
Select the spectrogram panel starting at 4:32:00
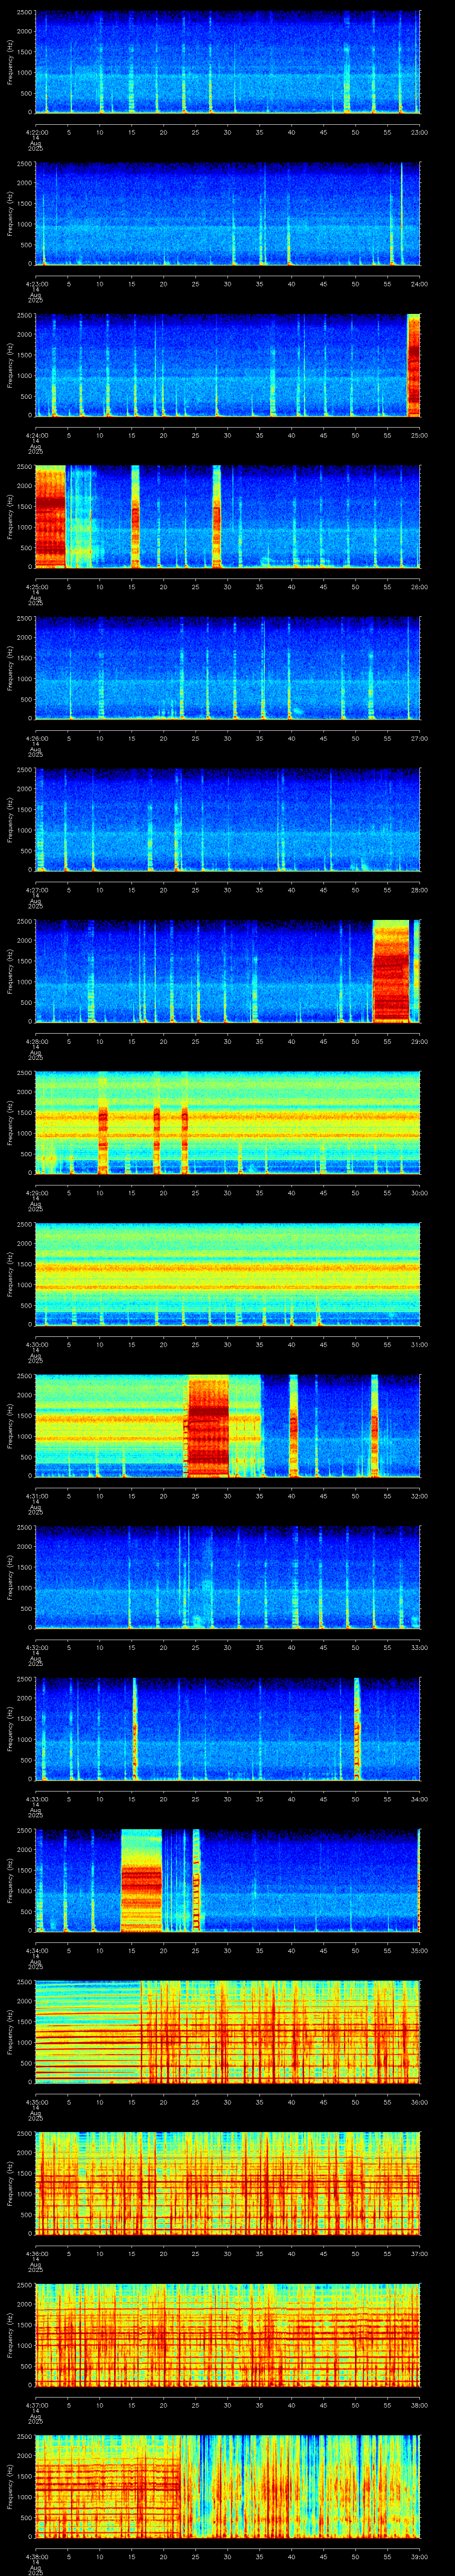227,1577
